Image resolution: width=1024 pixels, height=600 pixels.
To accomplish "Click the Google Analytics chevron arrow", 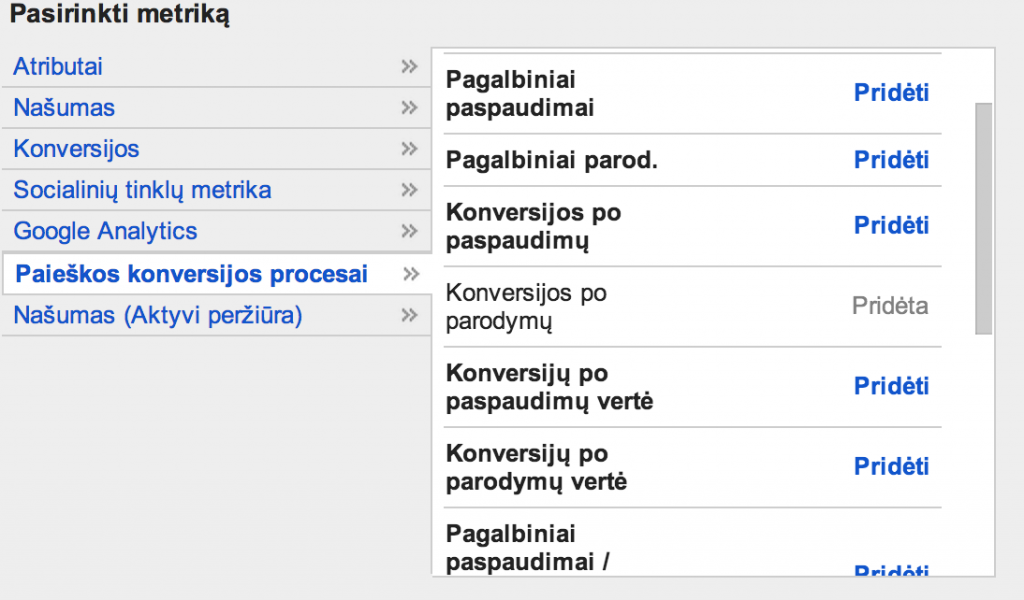I will (409, 230).
